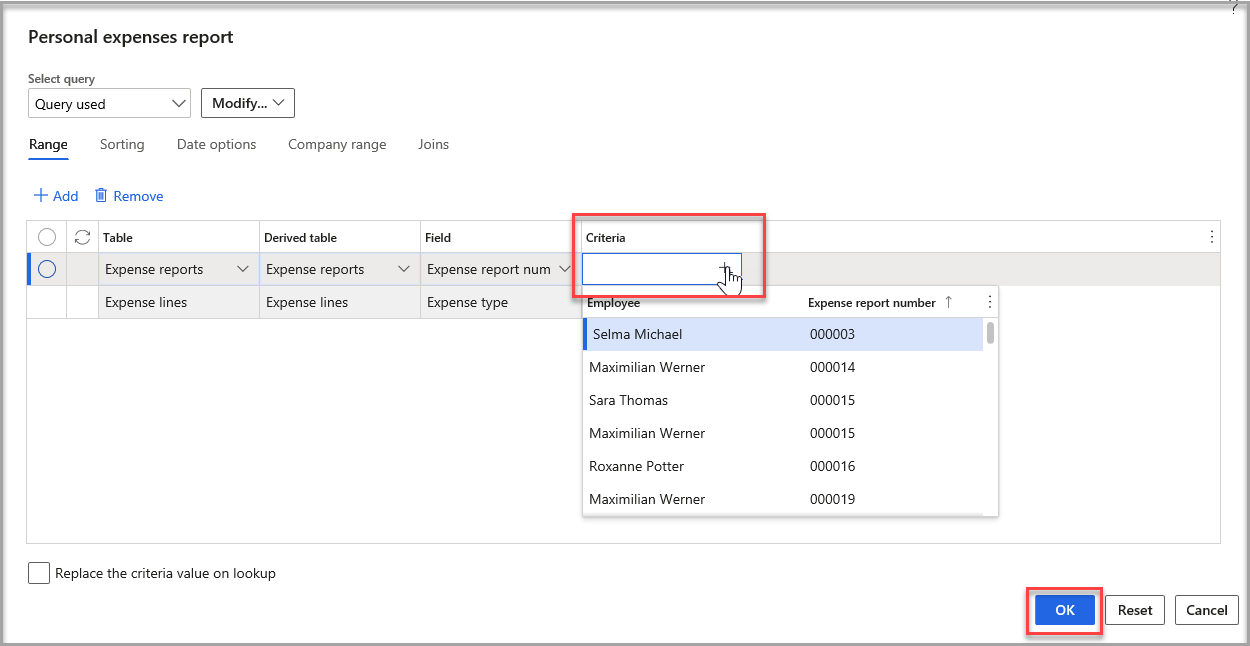
Task: Expand the Modify... dropdown button
Action: (x=248, y=103)
